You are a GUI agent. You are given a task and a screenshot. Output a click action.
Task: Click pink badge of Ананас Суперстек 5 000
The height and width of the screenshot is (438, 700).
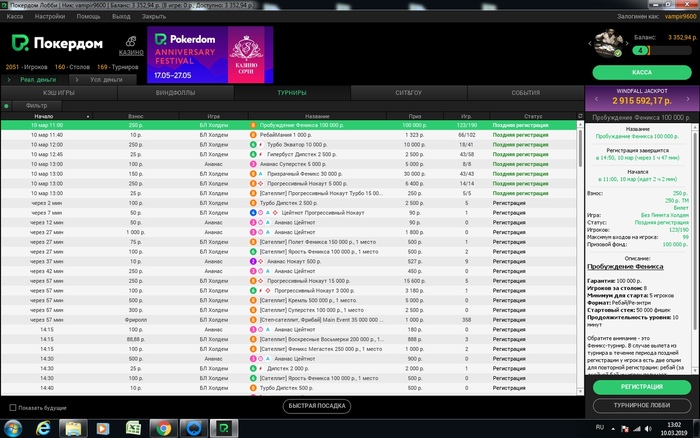click(253, 164)
